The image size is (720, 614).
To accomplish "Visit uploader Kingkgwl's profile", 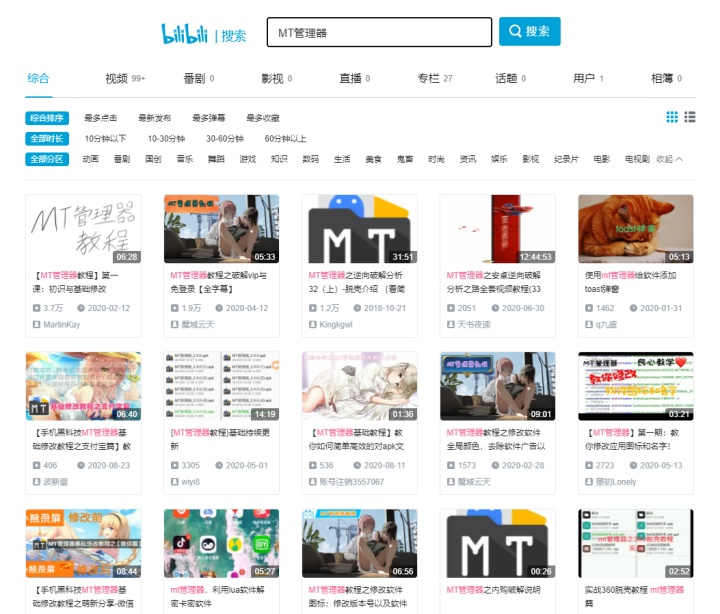I will 336,324.
